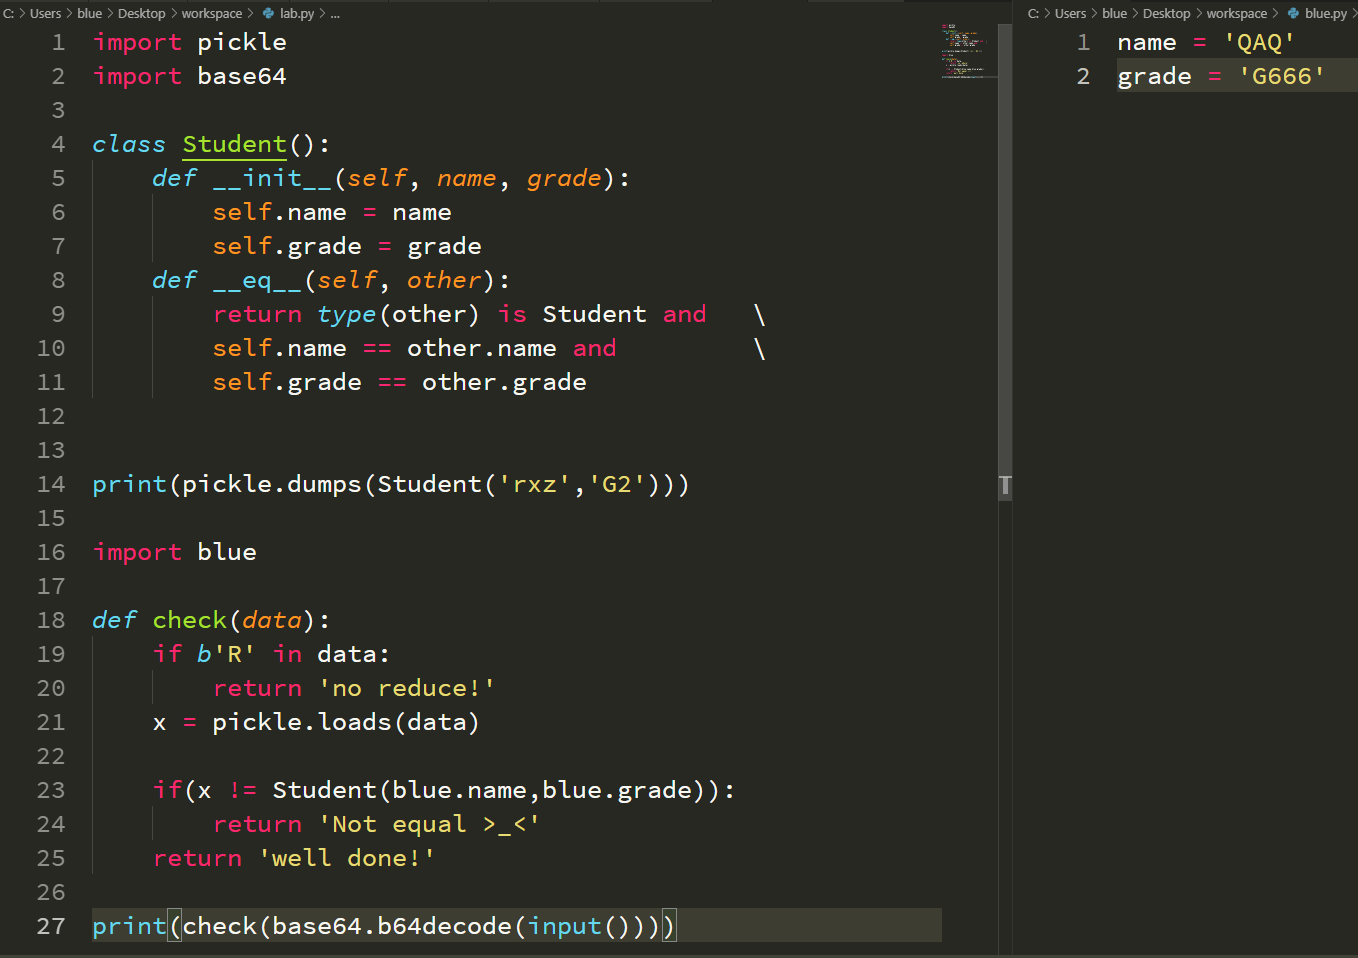Place cursor on the __eq__ method name
The height and width of the screenshot is (958, 1358).
[x=257, y=280]
